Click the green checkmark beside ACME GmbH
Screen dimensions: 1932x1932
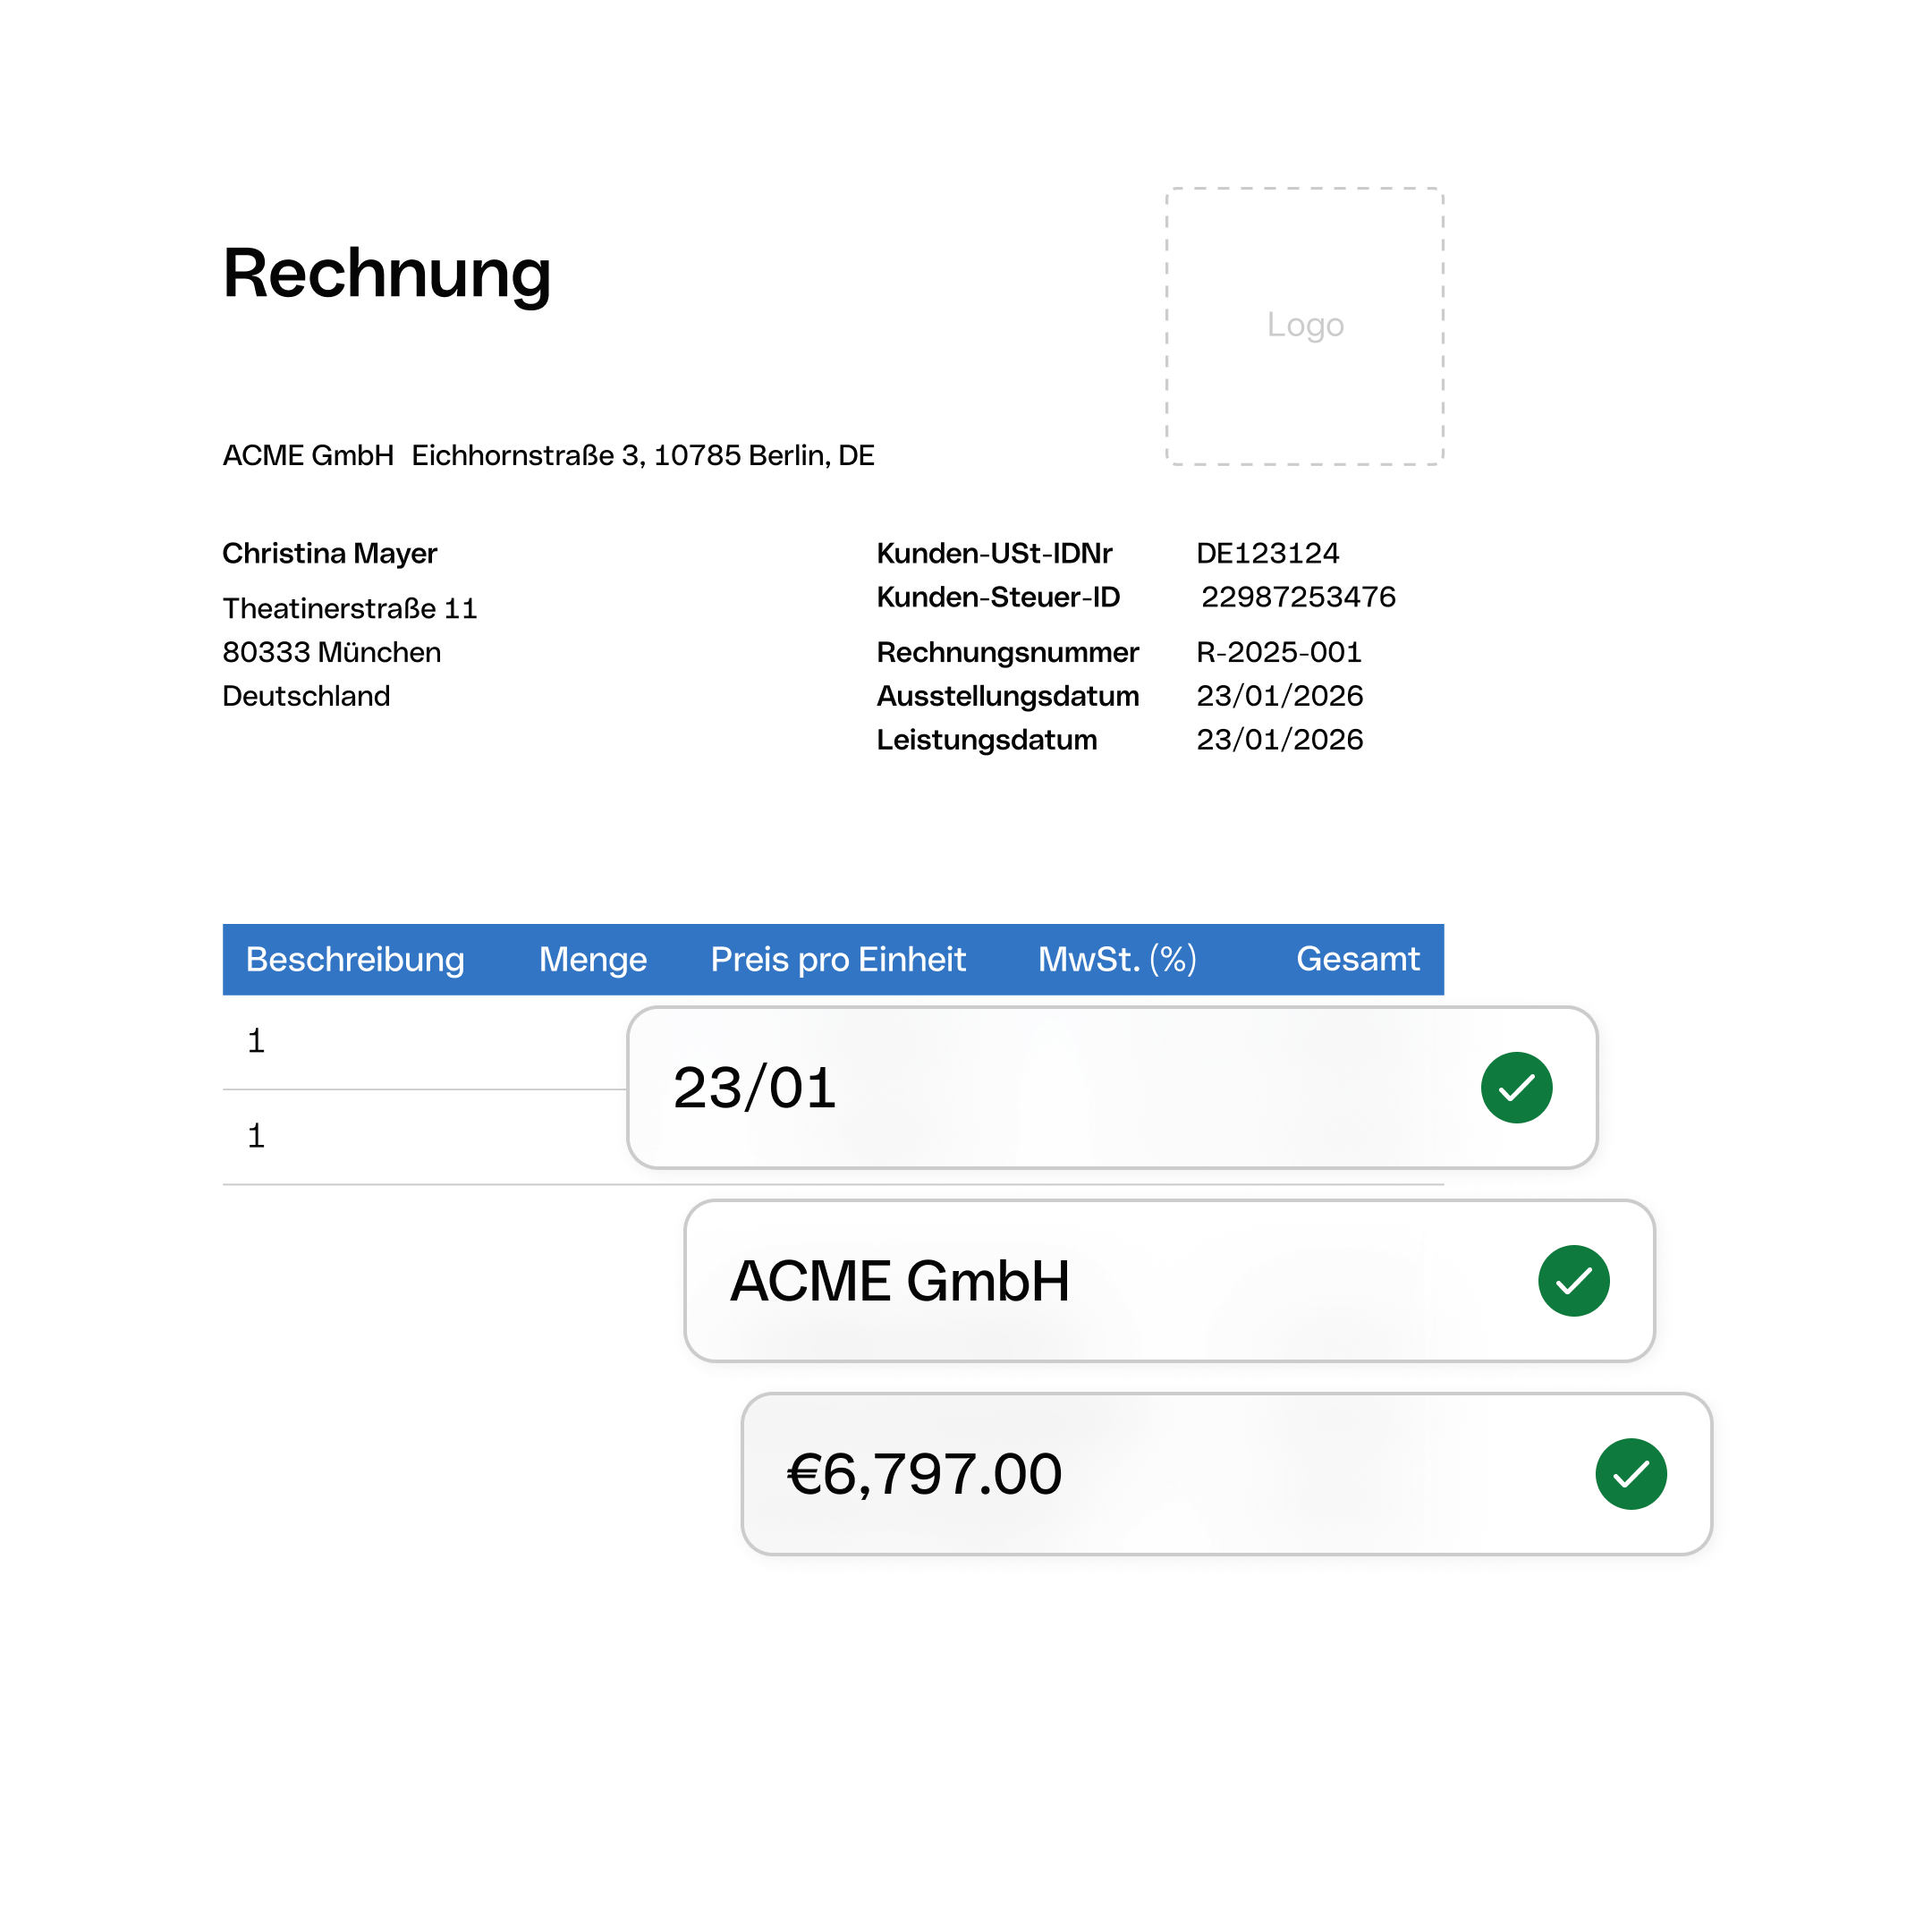(1573, 1280)
